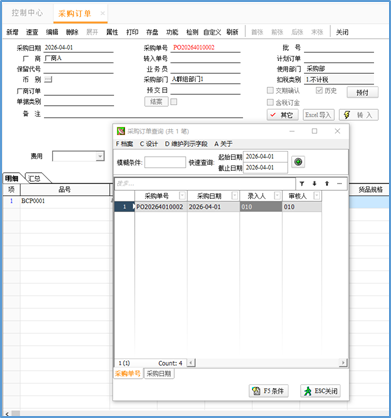
Task: Click the 录入人 cell showing 010
Action: [261, 207]
